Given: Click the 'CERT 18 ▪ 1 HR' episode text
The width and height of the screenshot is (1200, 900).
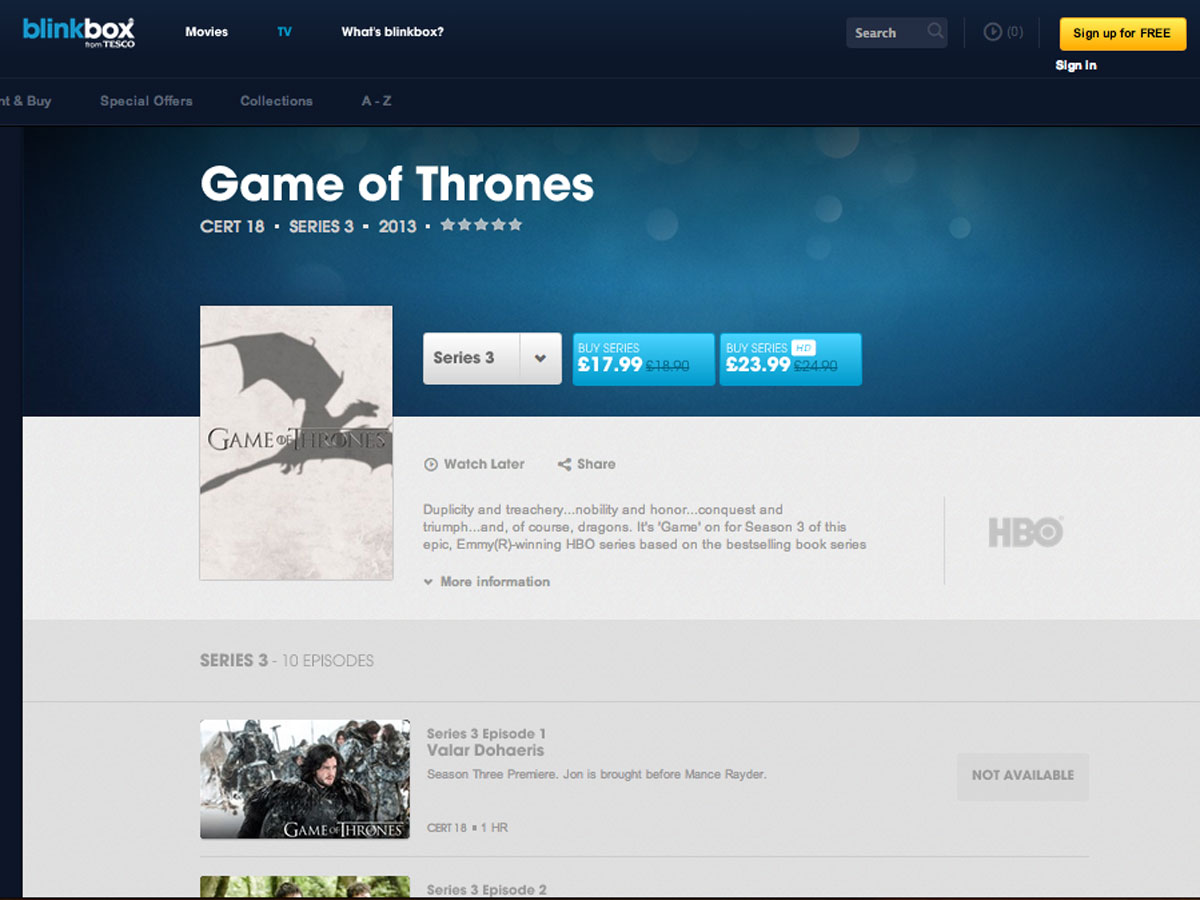Looking at the screenshot, I should [x=467, y=828].
